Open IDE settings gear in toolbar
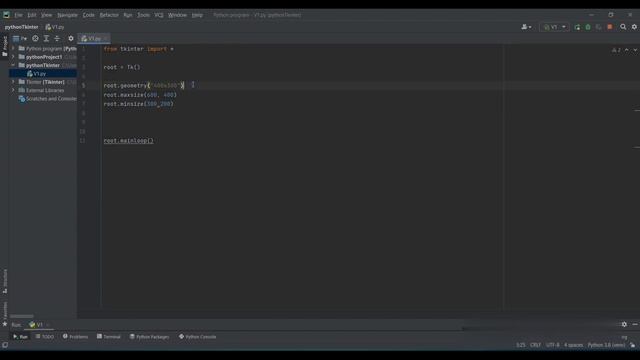Viewport: 640px width, 360px height. click(x=634, y=27)
